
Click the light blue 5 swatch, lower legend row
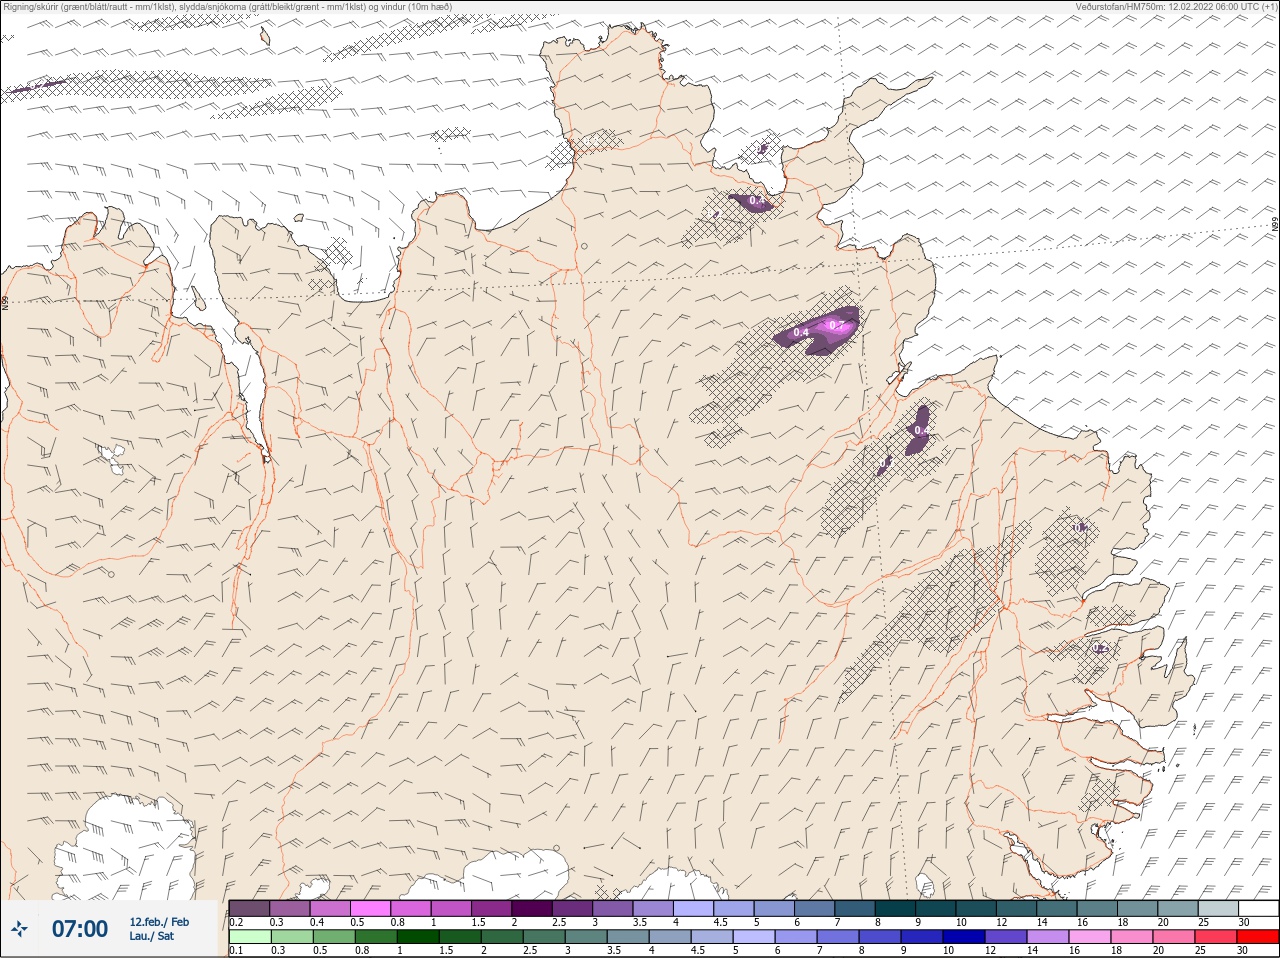753,937
